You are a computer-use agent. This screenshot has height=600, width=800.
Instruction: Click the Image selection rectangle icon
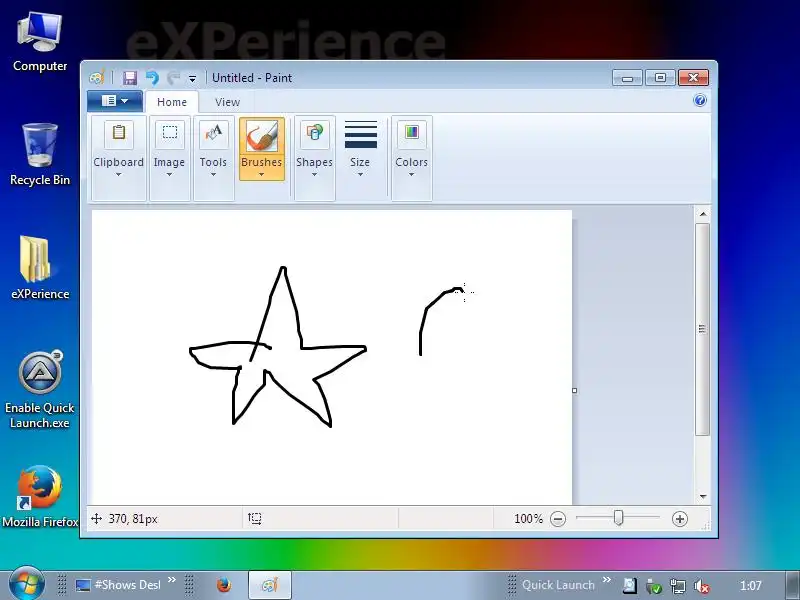(169, 133)
